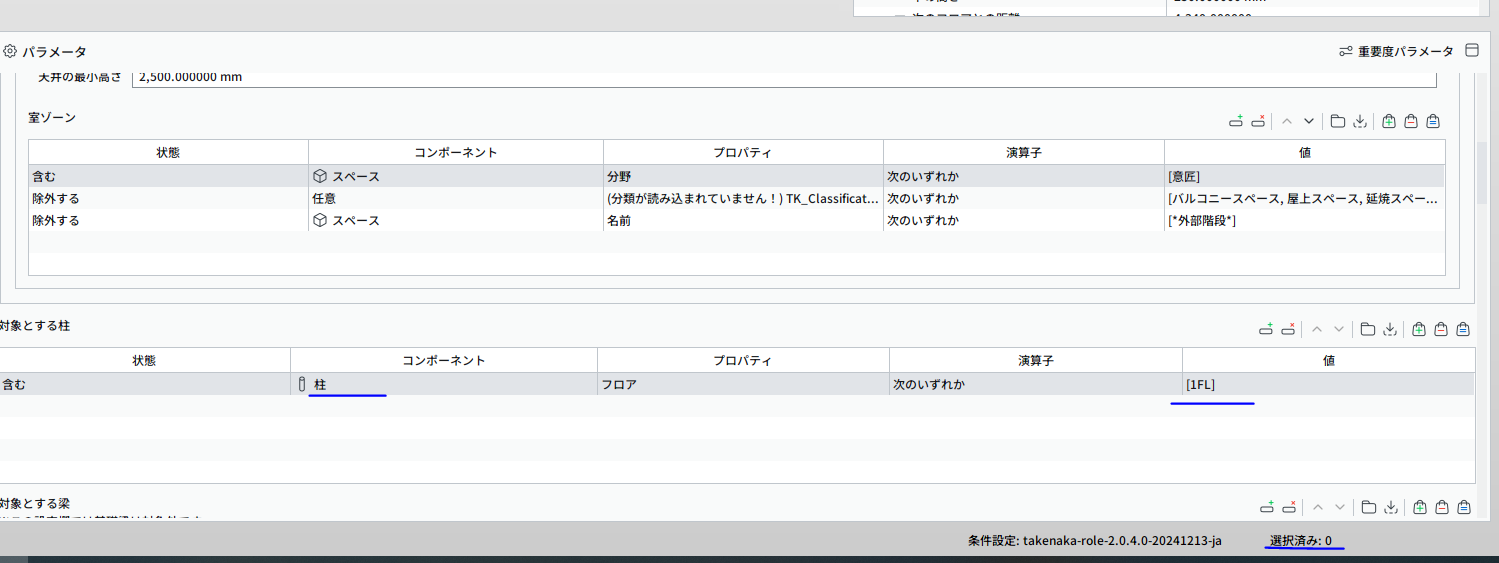Select the 含む cell in 室ゾーン table
The height and width of the screenshot is (563, 1499).
168,176
